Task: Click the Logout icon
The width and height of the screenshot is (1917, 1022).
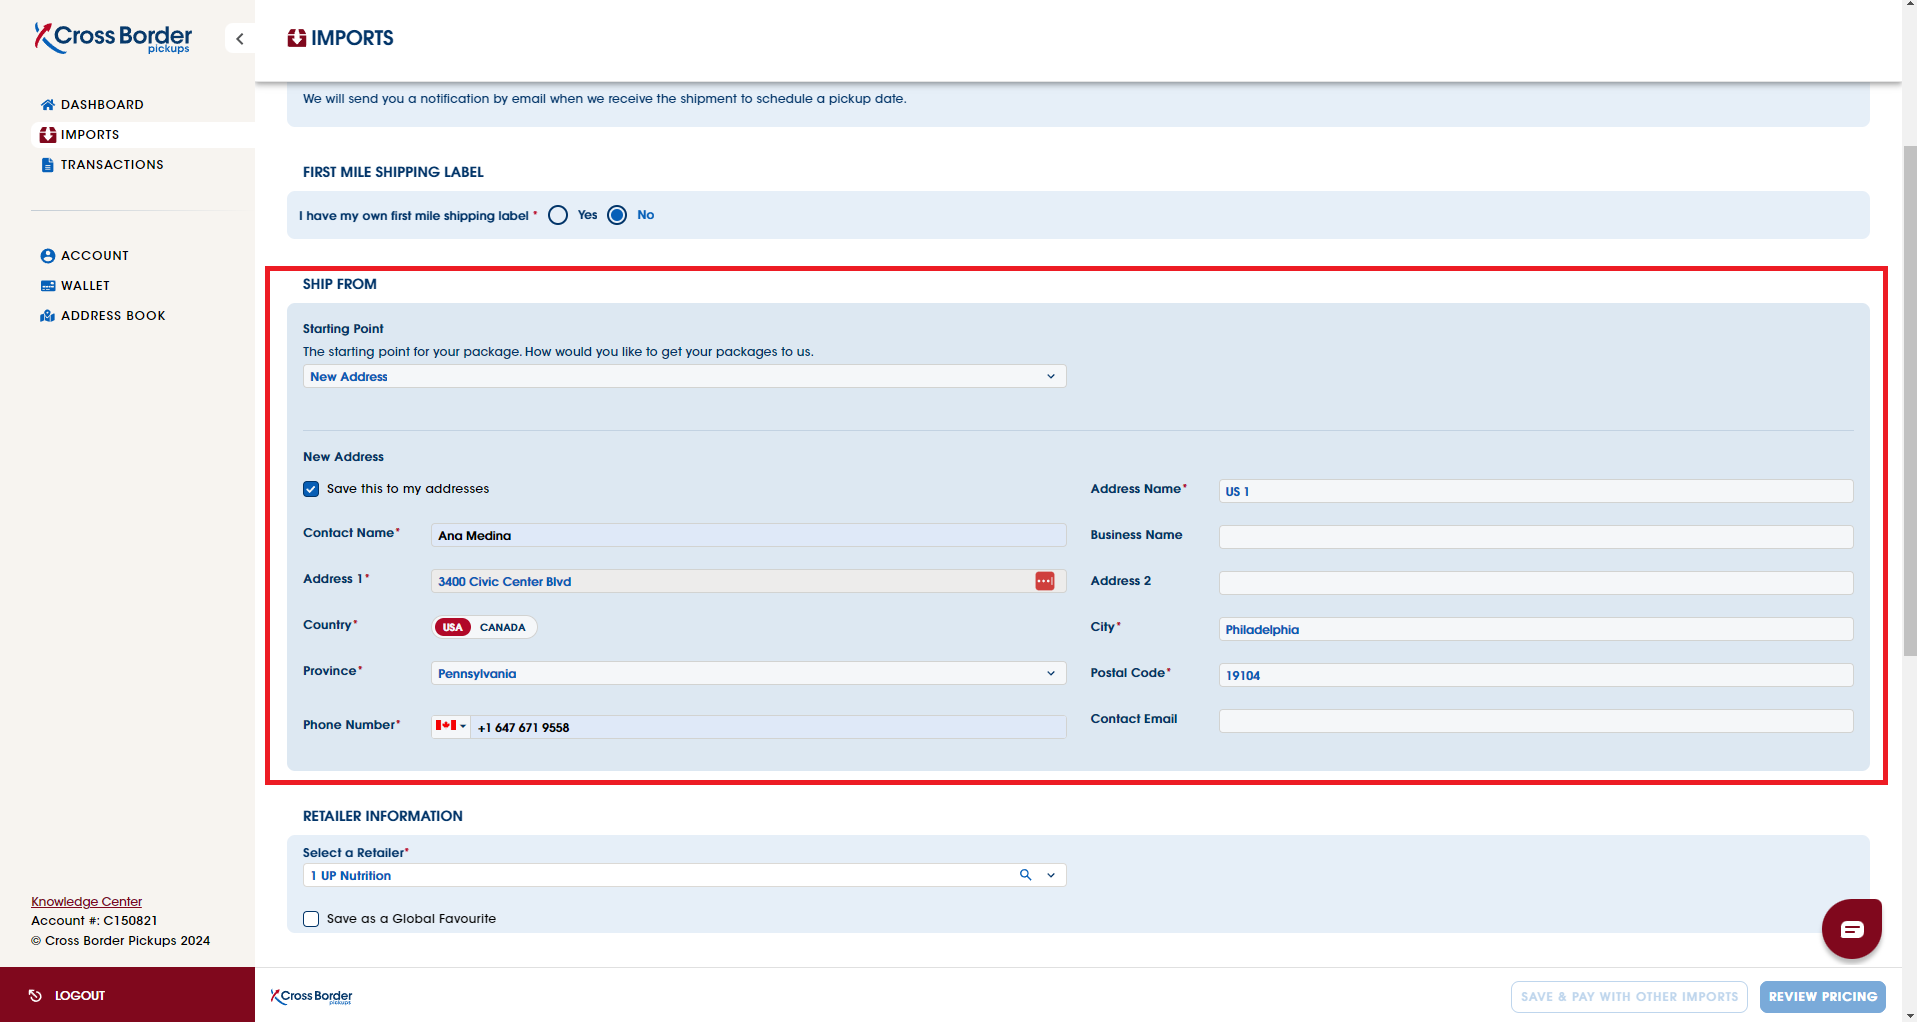Action: coord(35,996)
